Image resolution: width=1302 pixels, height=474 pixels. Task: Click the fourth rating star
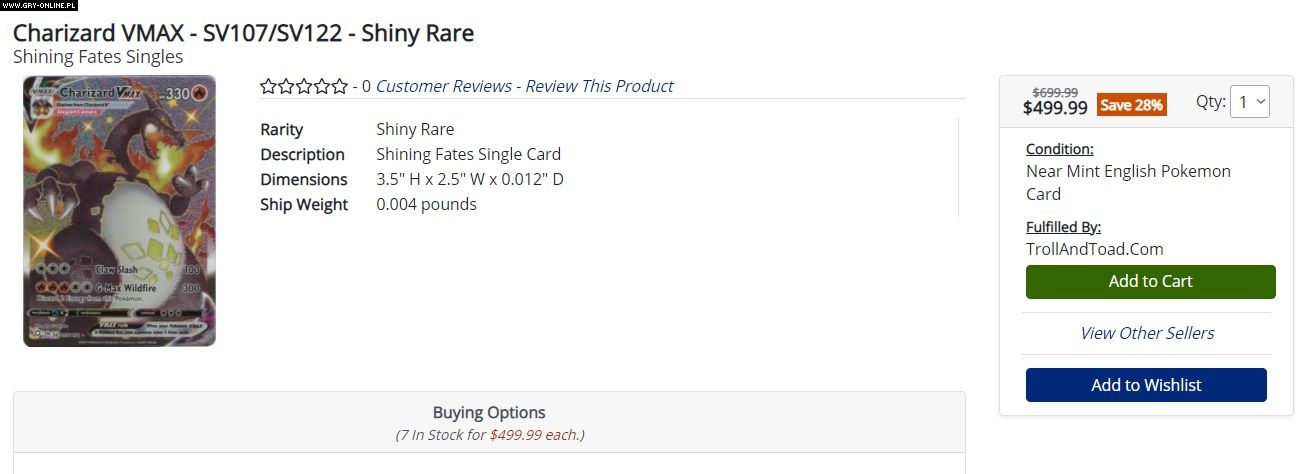pyautogui.click(x=322, y=87)
